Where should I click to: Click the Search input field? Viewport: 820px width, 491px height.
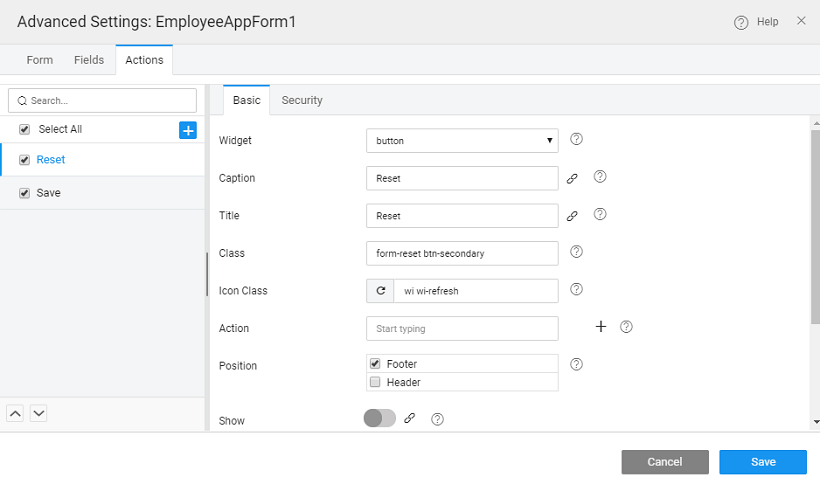103,101
